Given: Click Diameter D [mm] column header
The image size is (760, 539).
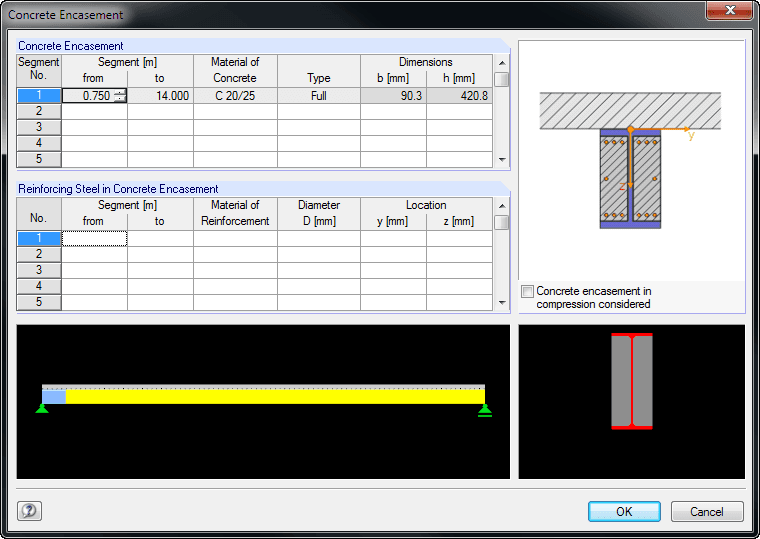Looking at the screenshot, I should tap(318, 213).
